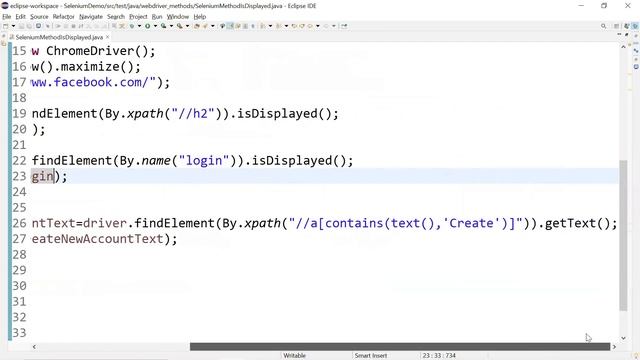Image resolution: width=640 pixels, height=360 pixels.
Task: Click the horizontal scrollbar right arrow
Action: pos(614,347)
